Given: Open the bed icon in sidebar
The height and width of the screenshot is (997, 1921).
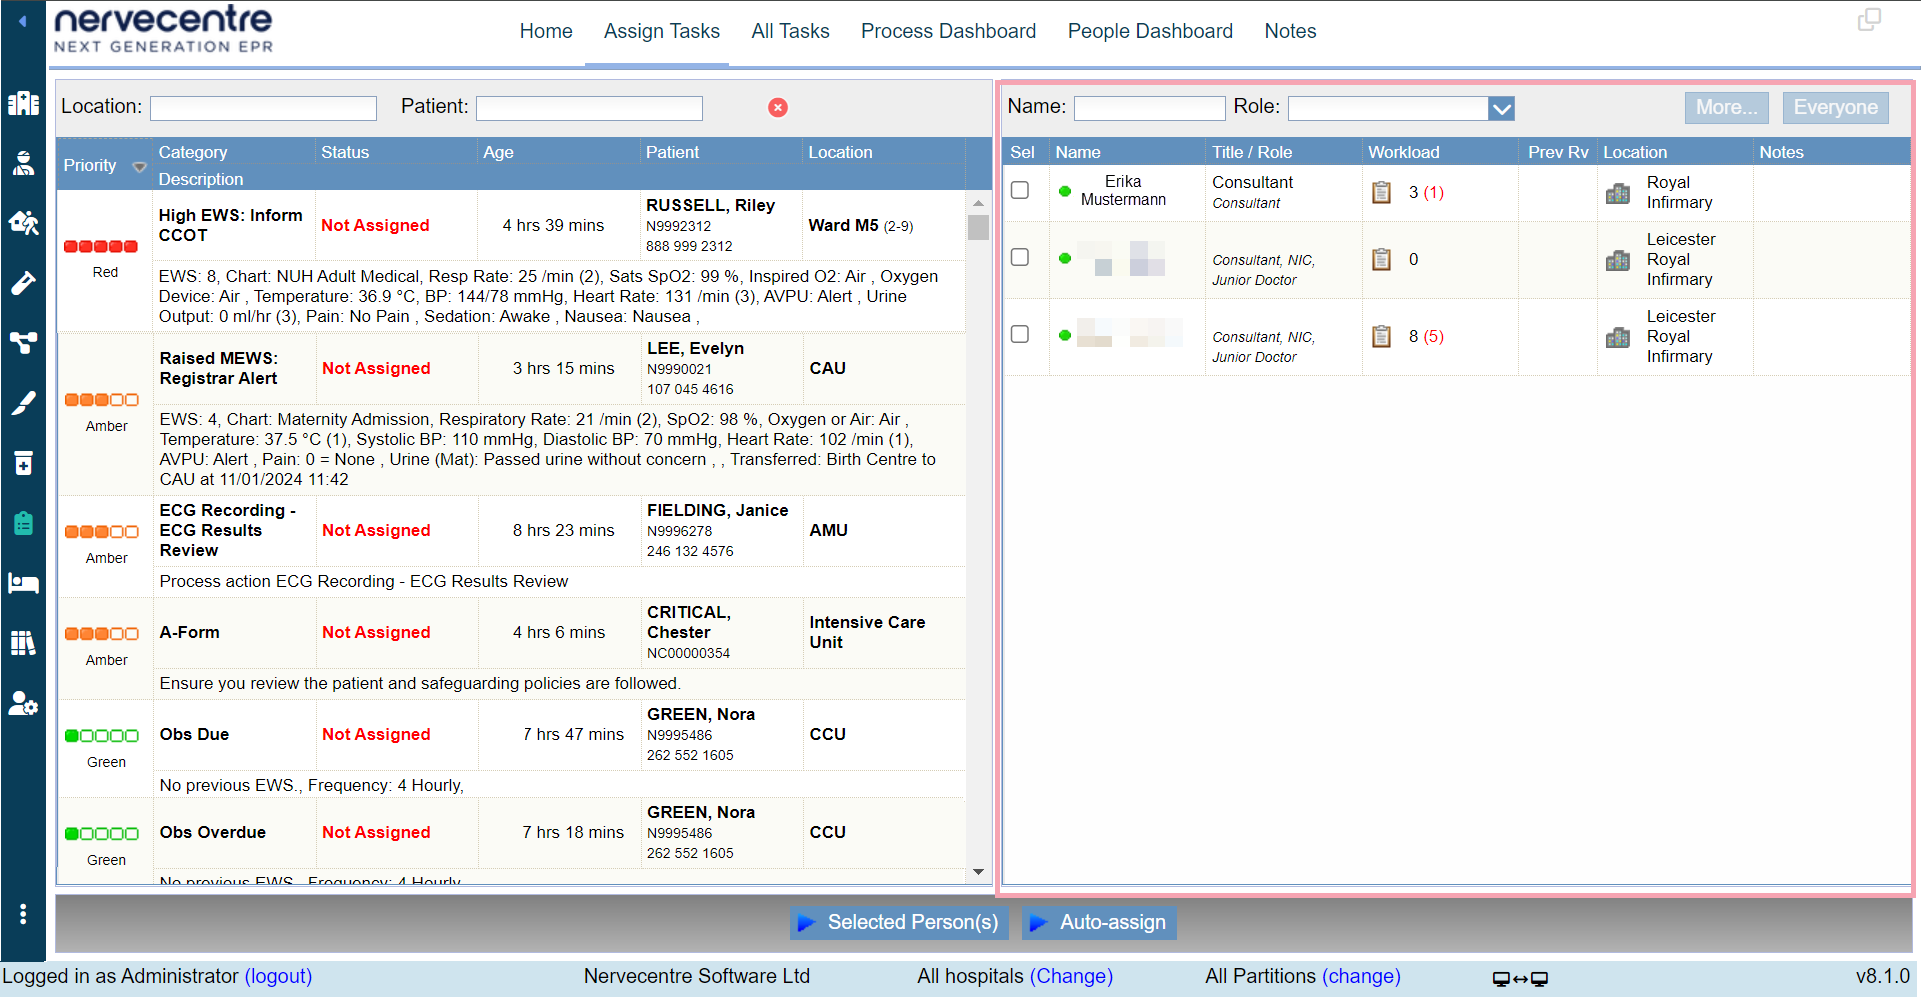Looking at the screenshot, I should 23,583.
